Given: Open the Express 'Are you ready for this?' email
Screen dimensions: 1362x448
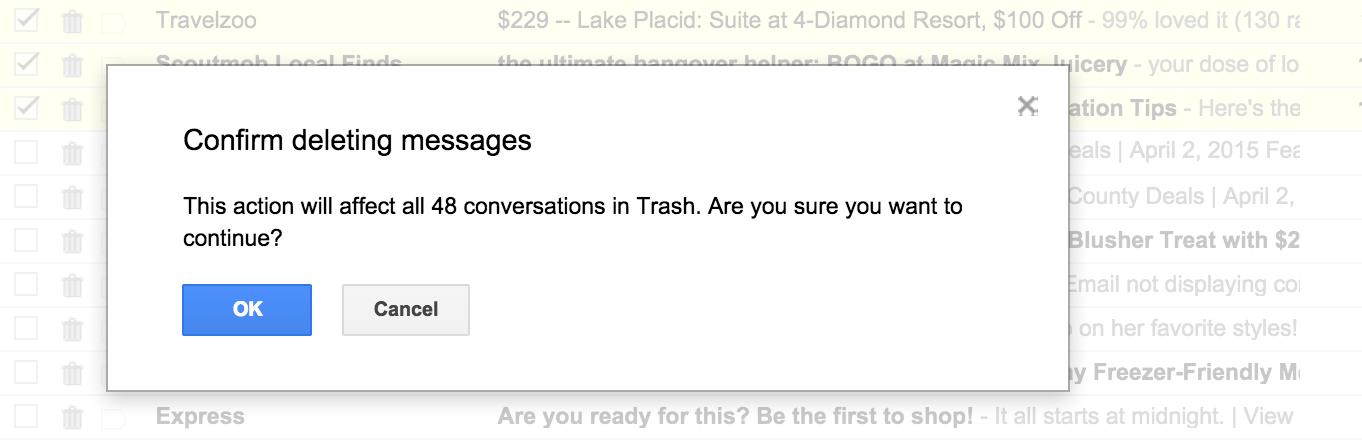Looking at the screenshot, I should (x=735, y=416).
